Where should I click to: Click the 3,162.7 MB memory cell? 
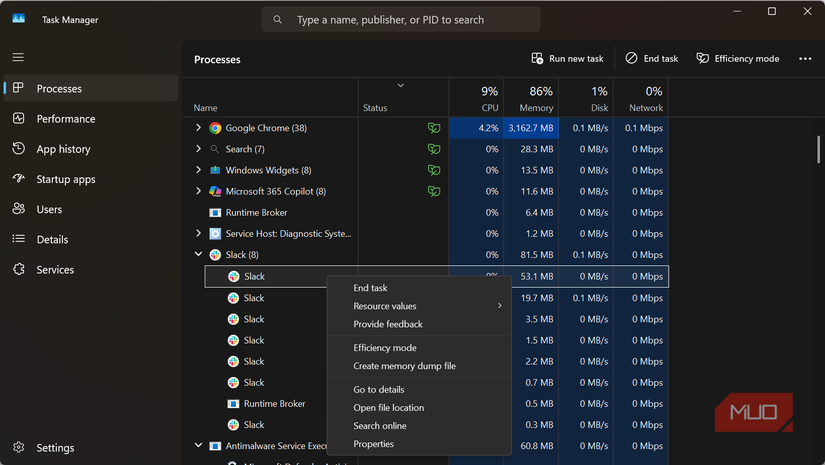tap(531, 128)
